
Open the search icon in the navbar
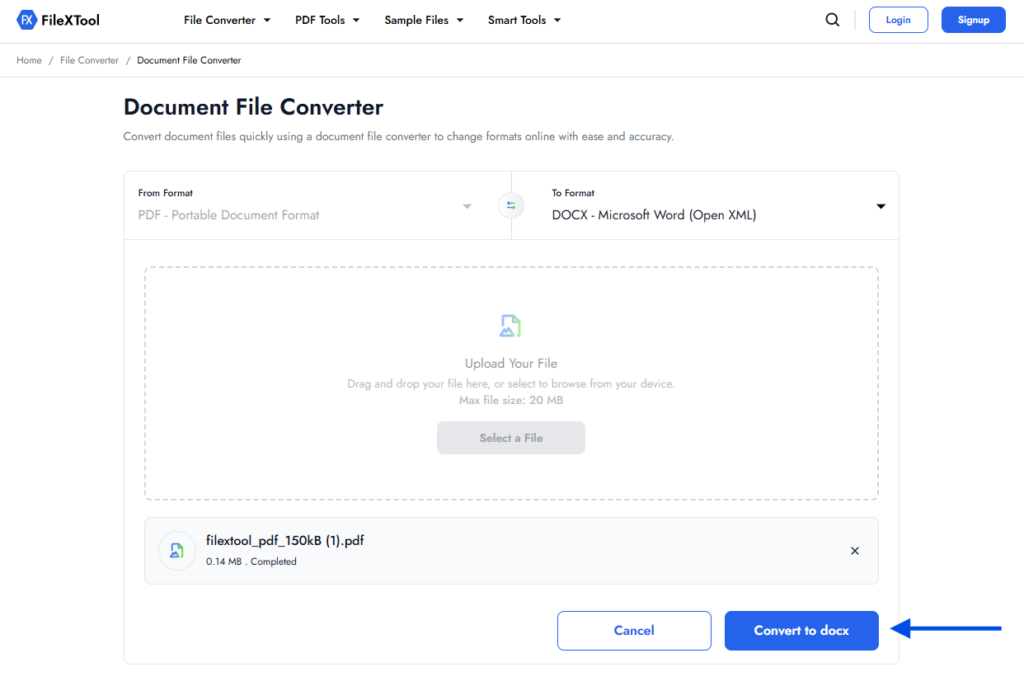pyautogui.click(x=832, y=19)
